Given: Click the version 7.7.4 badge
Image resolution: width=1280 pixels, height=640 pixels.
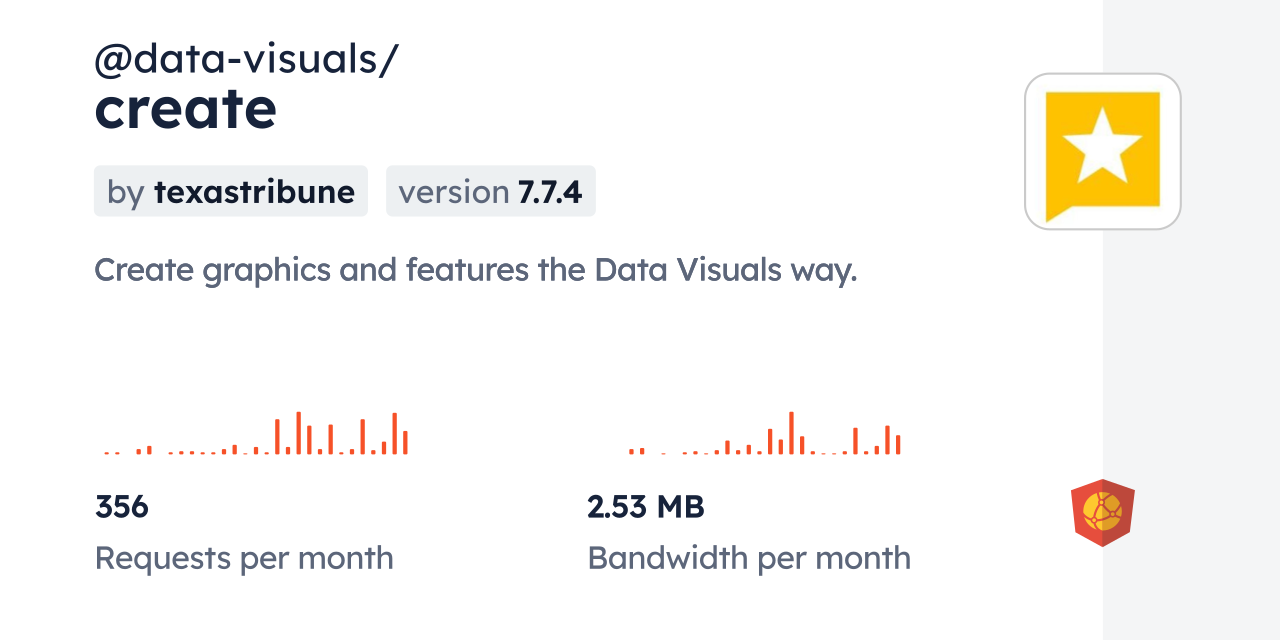Looking at the screenshot, I should click(x=491, y=191).
